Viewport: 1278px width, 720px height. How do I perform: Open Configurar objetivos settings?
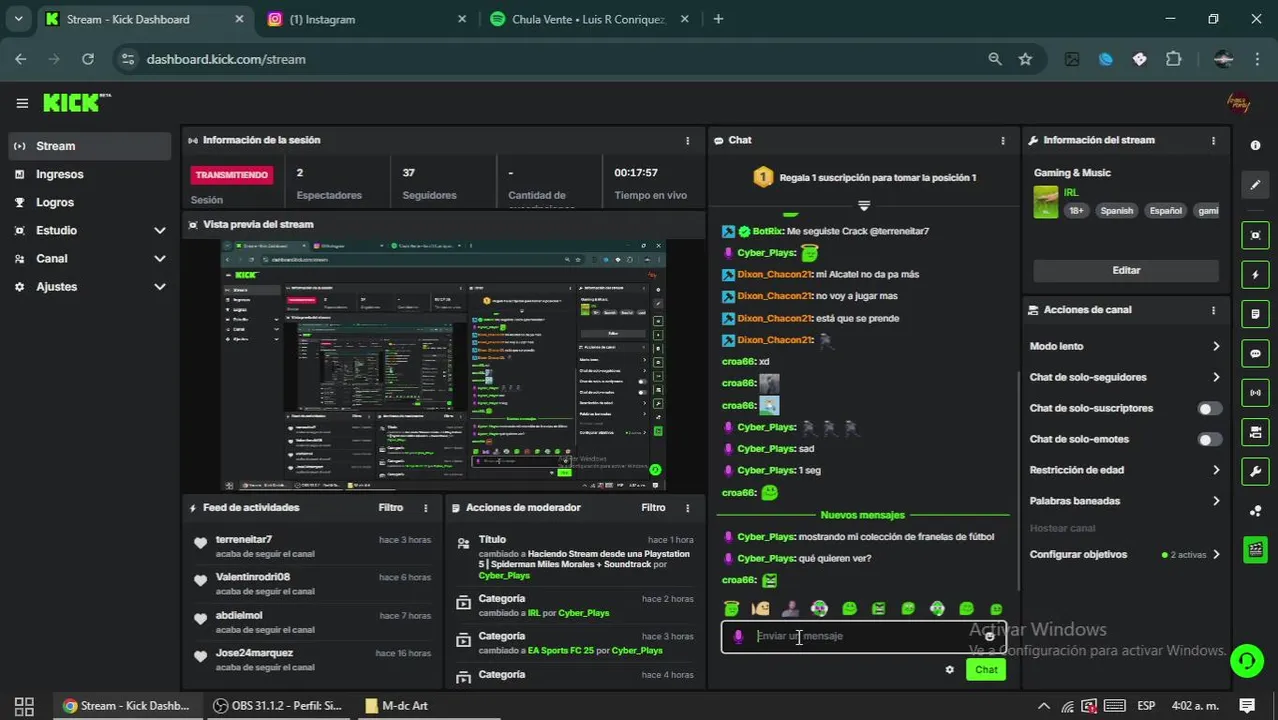pos(1125,554)
